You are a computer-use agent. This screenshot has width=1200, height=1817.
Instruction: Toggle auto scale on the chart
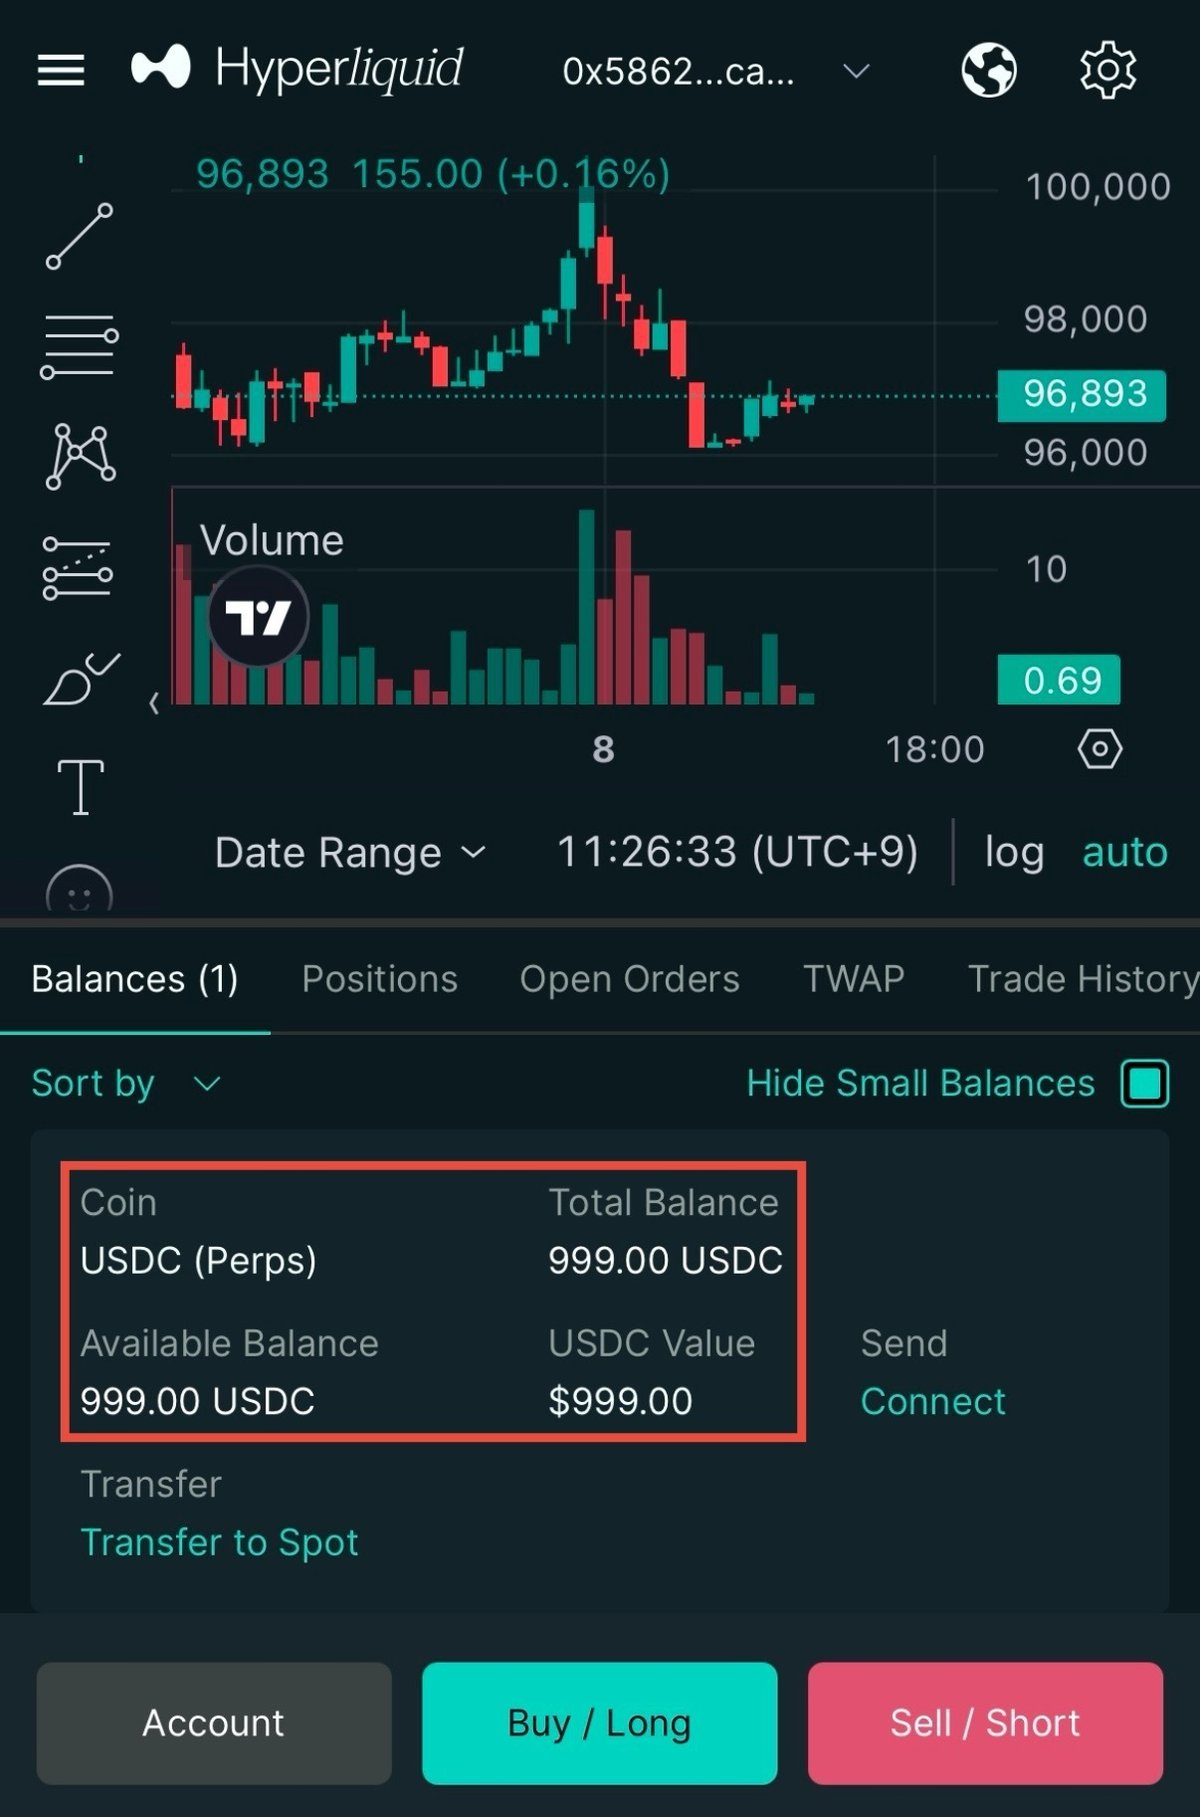click(x=1124, y=852)
